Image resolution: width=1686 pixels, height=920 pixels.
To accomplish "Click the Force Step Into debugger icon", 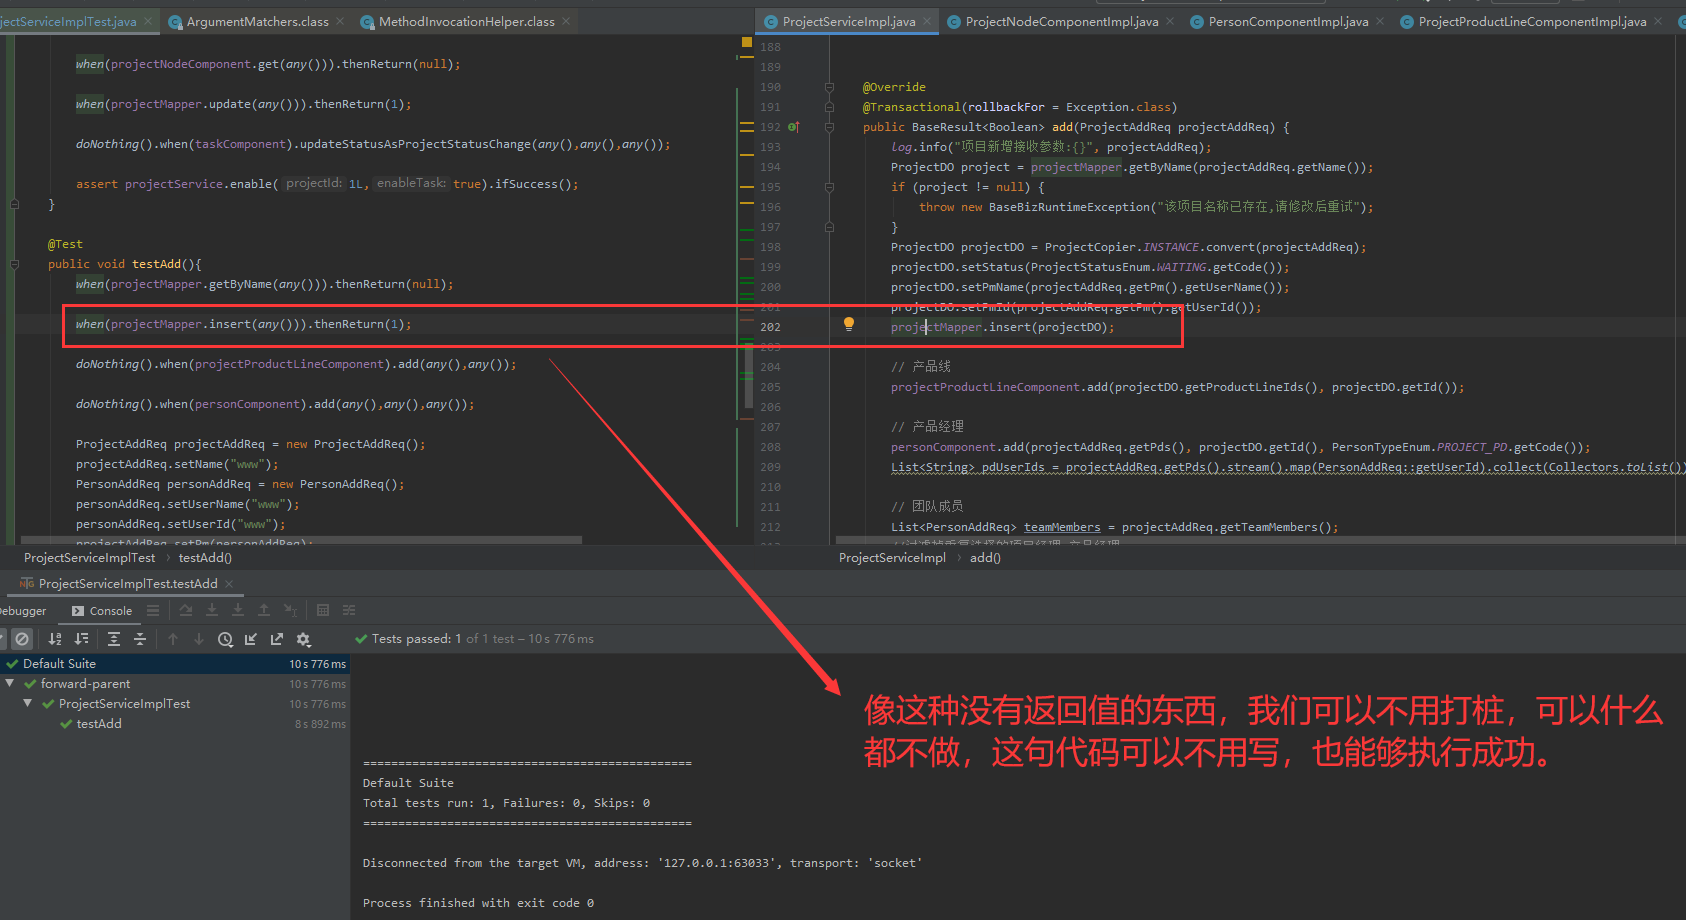I will tap(238, 610).
